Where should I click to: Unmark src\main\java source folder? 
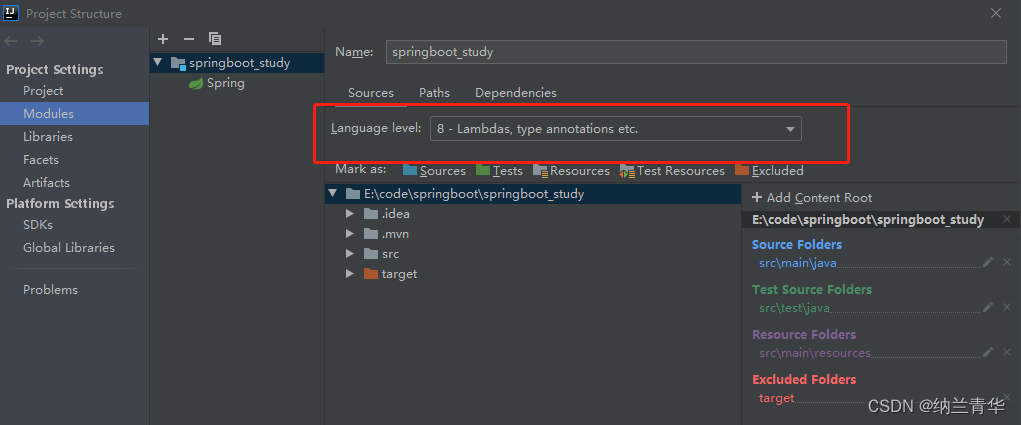(x=1007, y=262)
